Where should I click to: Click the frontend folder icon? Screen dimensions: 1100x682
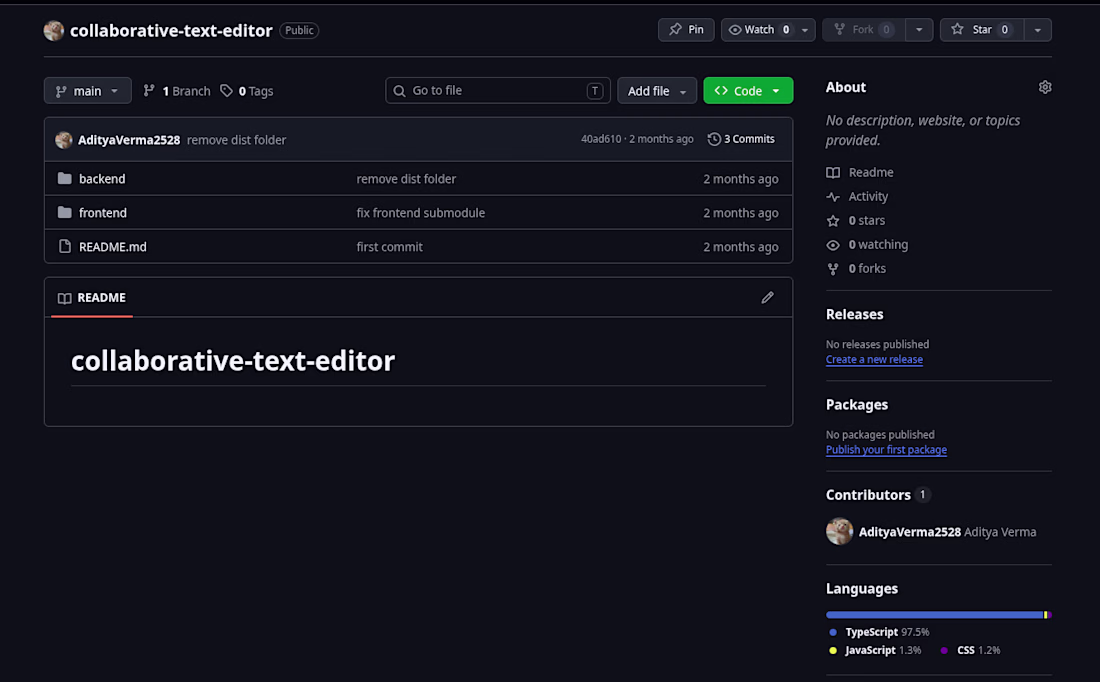pyautogui.click(x=65, y=212)
